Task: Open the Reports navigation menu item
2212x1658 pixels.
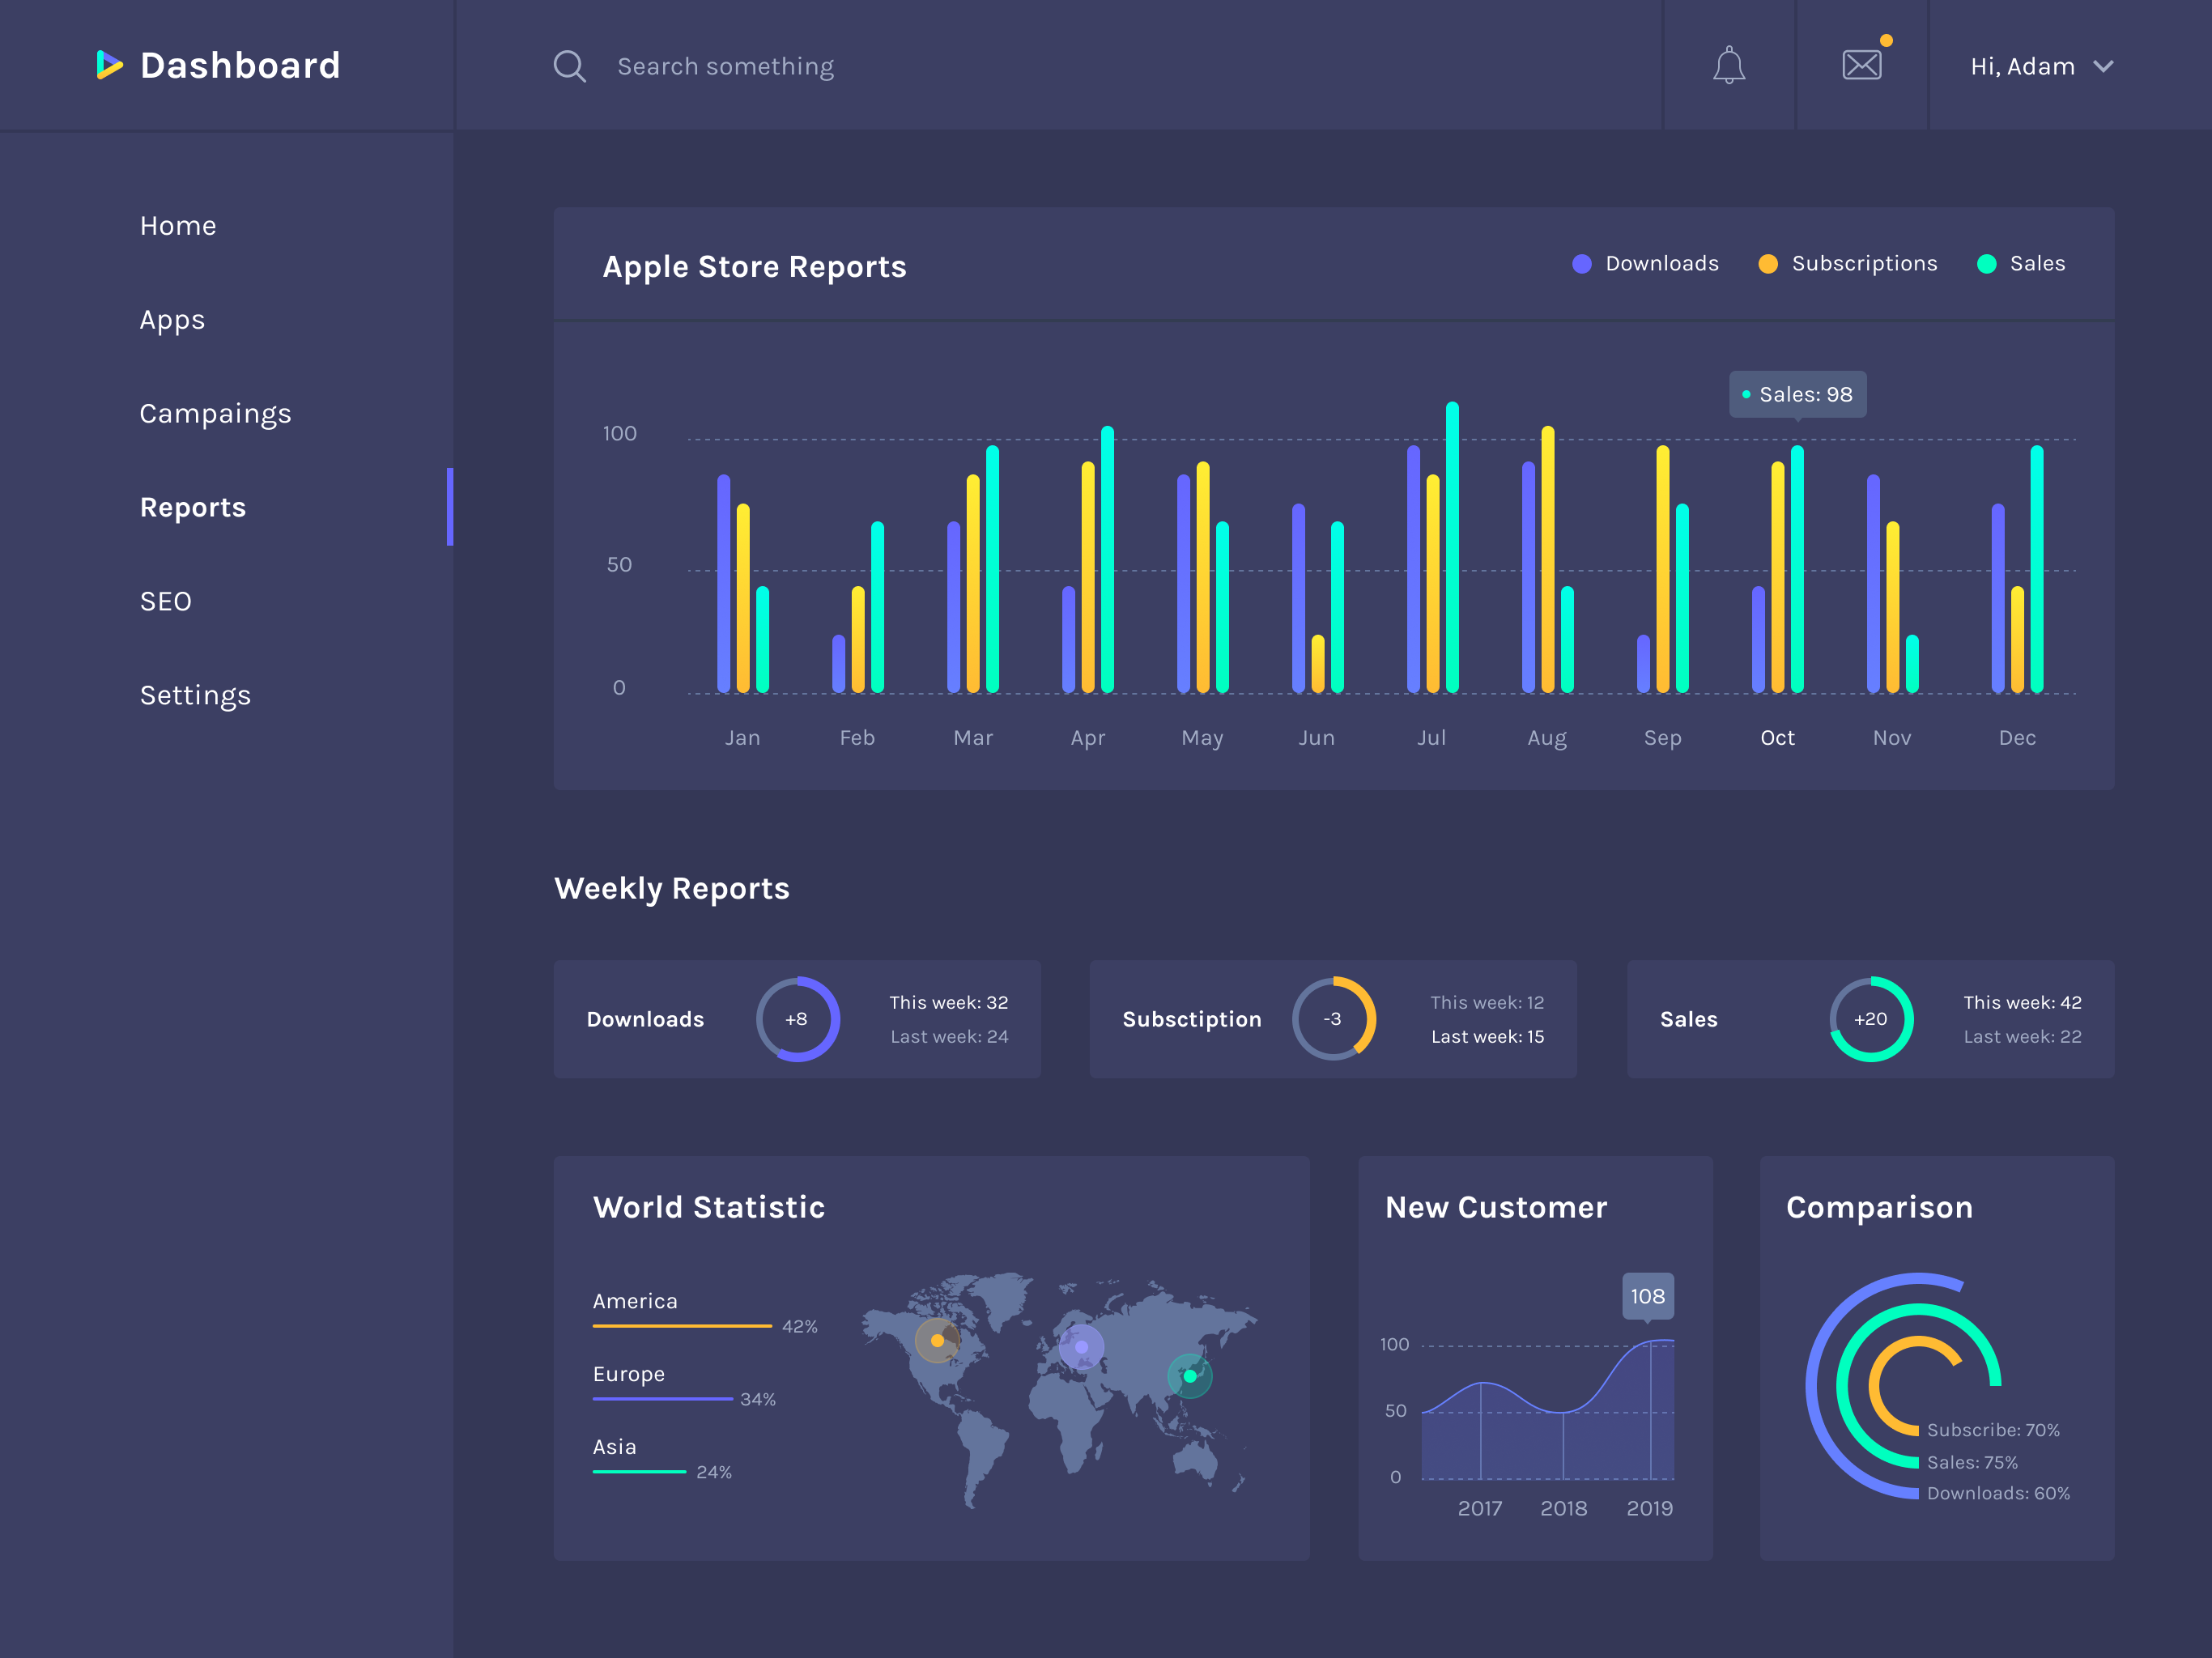Action: 192,507
